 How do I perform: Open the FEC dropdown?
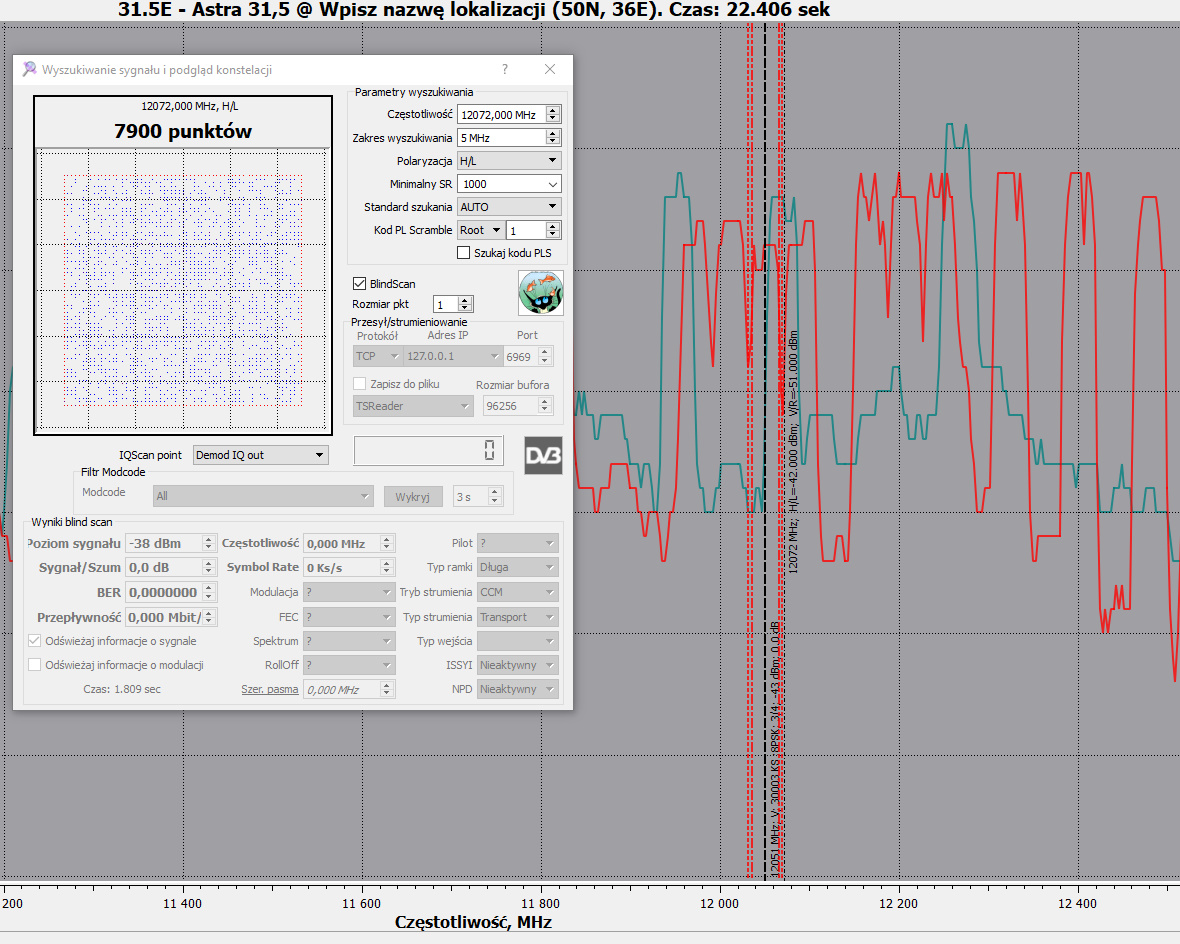pos(349,617)
